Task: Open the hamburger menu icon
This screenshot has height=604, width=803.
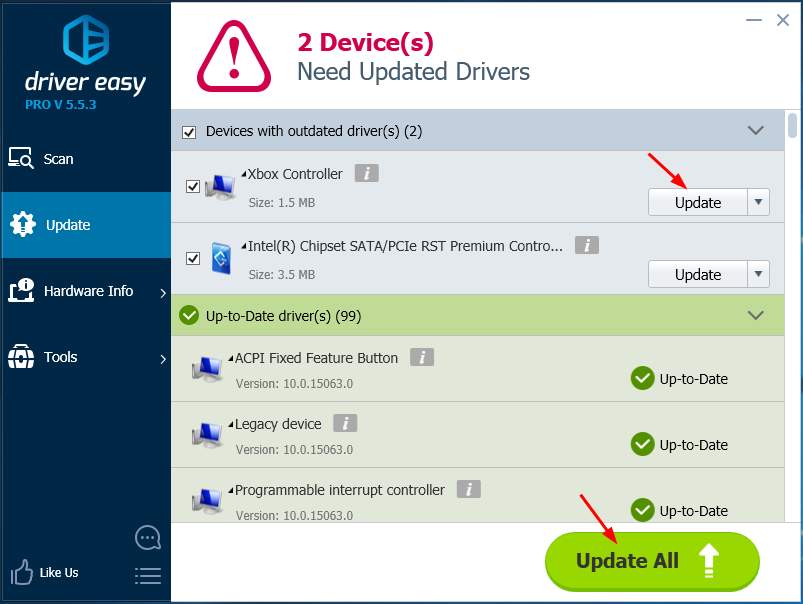Action: click(x=148, y=576)
